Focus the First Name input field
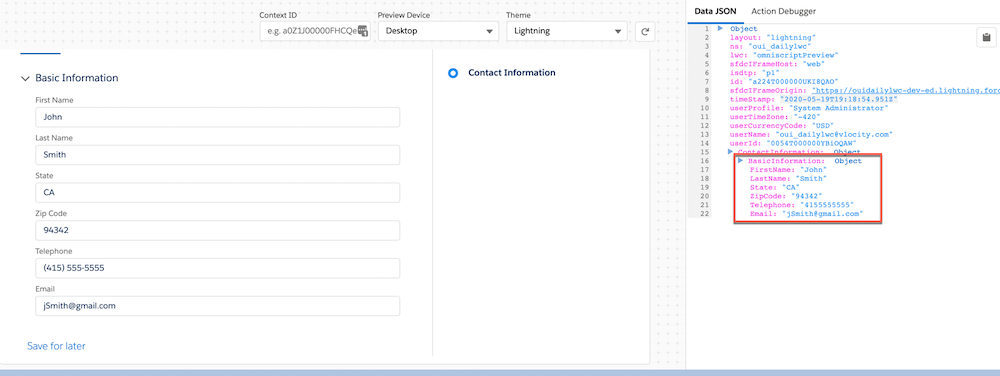The height and width of the screenshot is (376, 1000). coord(217,117)
